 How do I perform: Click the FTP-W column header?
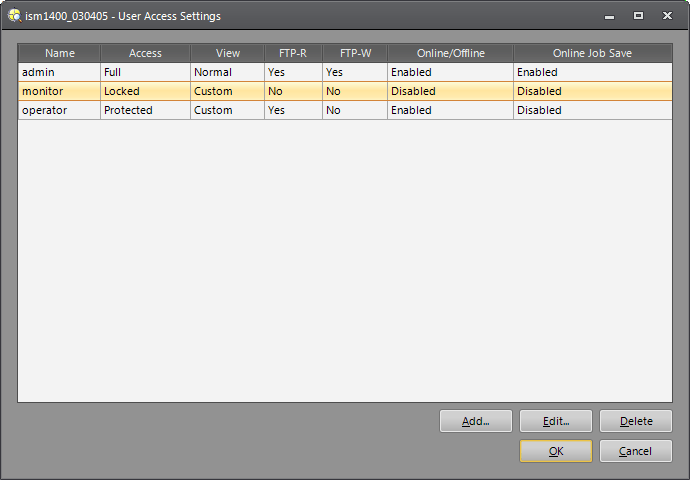(x=355, y=53)
